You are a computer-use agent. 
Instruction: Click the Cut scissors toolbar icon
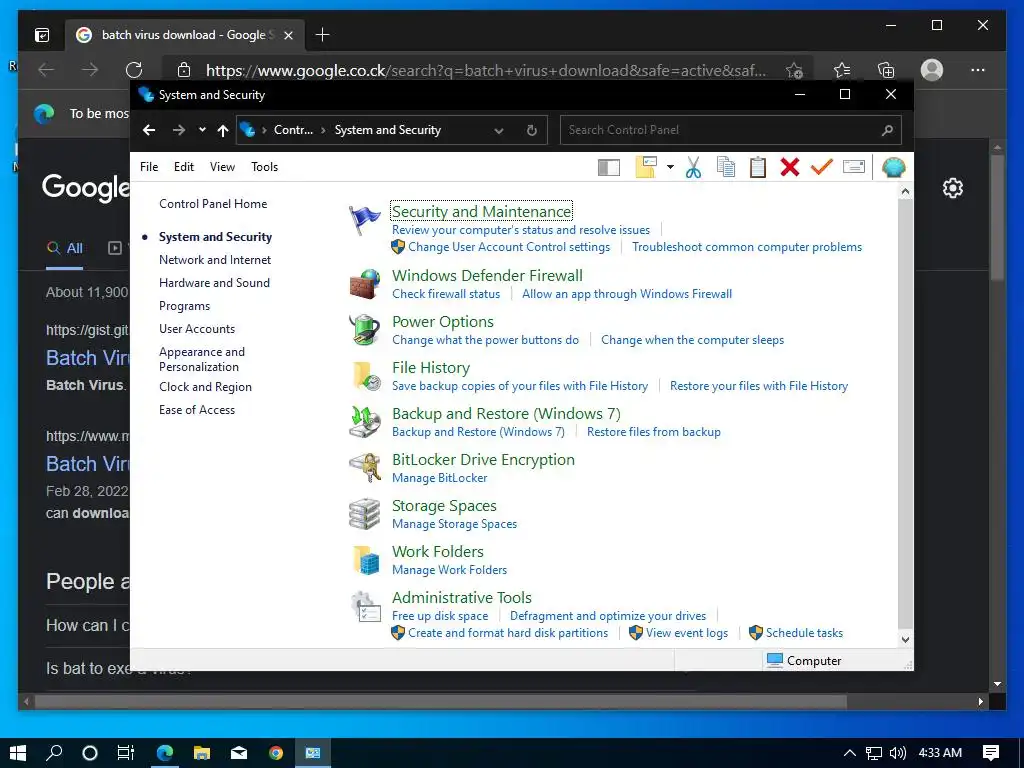coord(694,168)
